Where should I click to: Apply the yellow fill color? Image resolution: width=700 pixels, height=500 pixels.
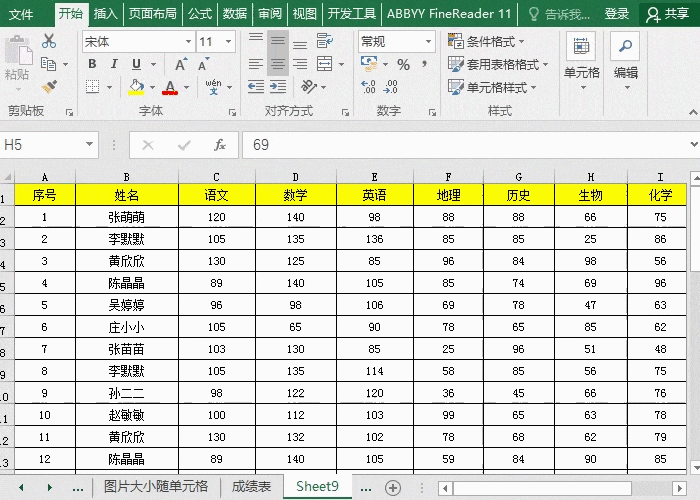[135, 88]
